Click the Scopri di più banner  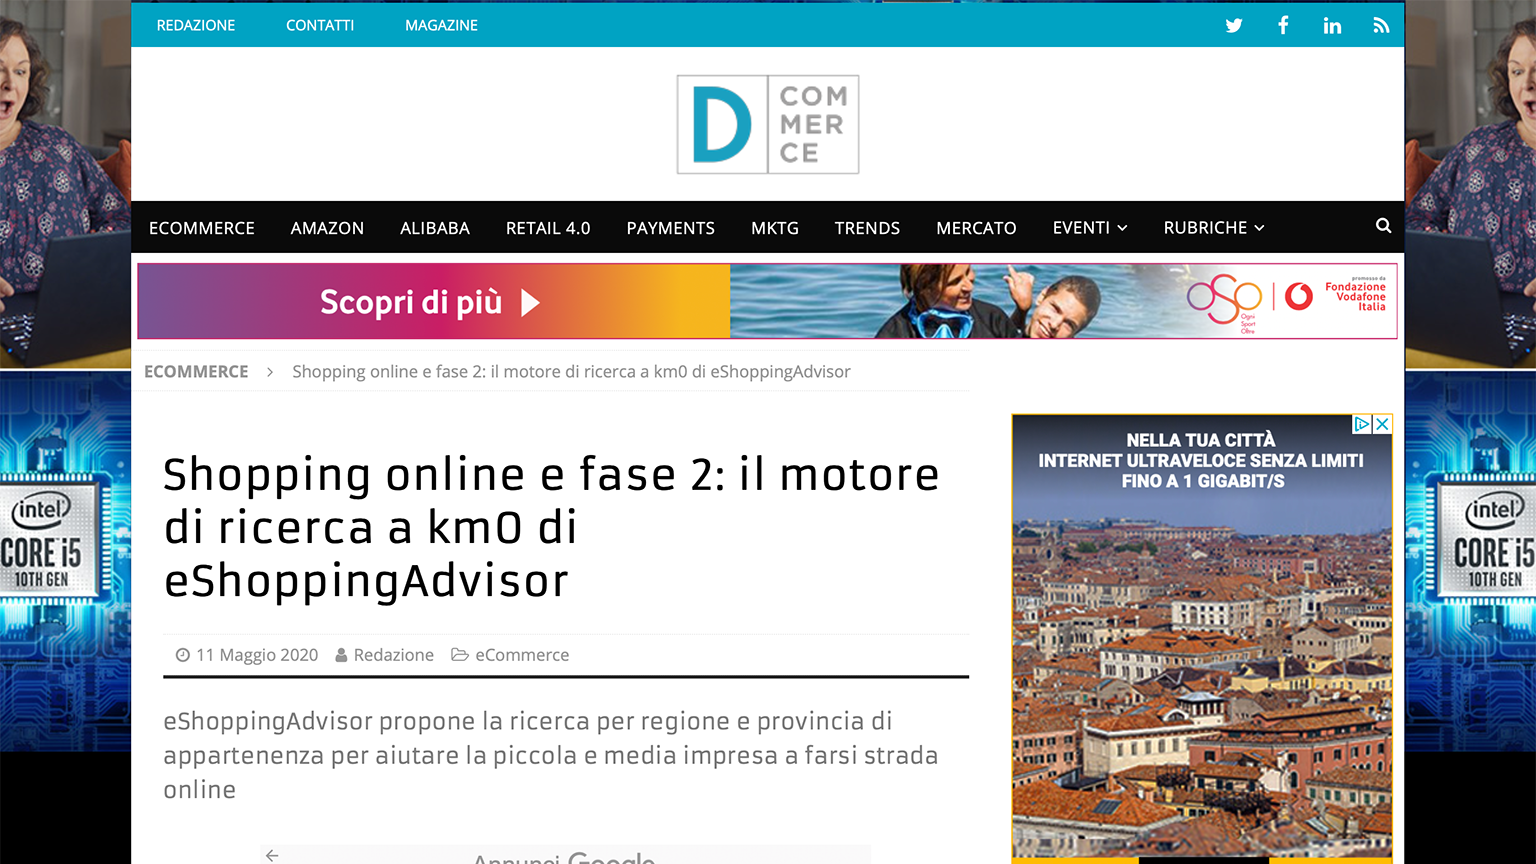point(432,302)
